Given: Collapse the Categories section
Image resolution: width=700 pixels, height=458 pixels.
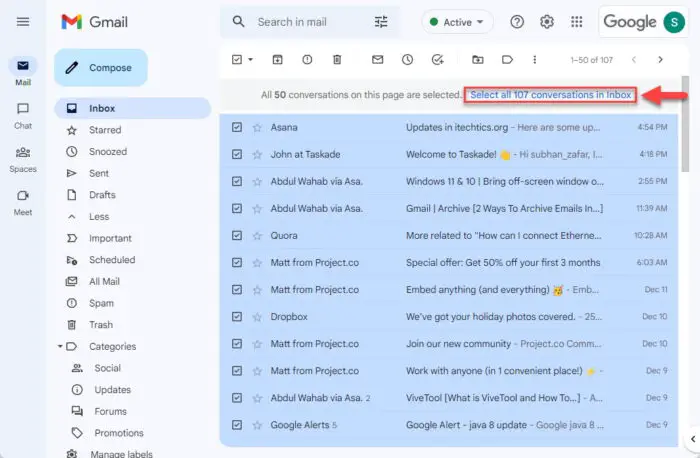Looking at the screenshot, I should click(59, 347).
